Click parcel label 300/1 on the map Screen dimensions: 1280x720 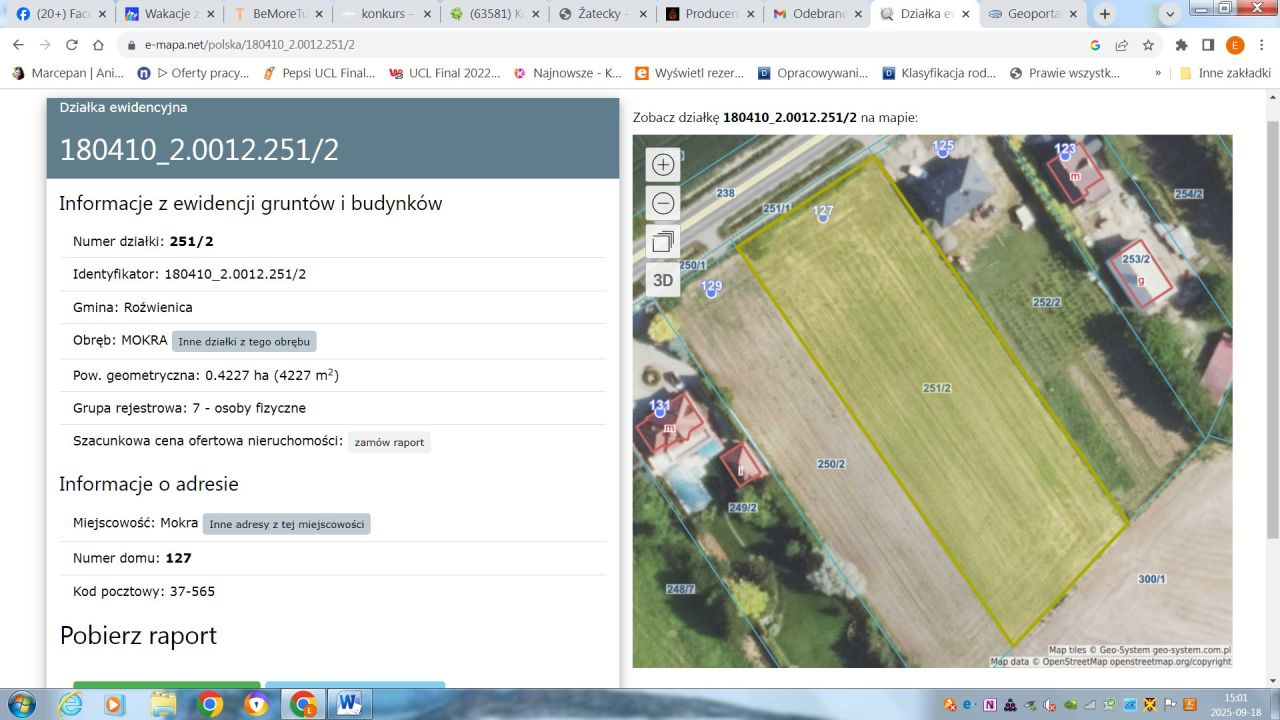[1152, 579]
